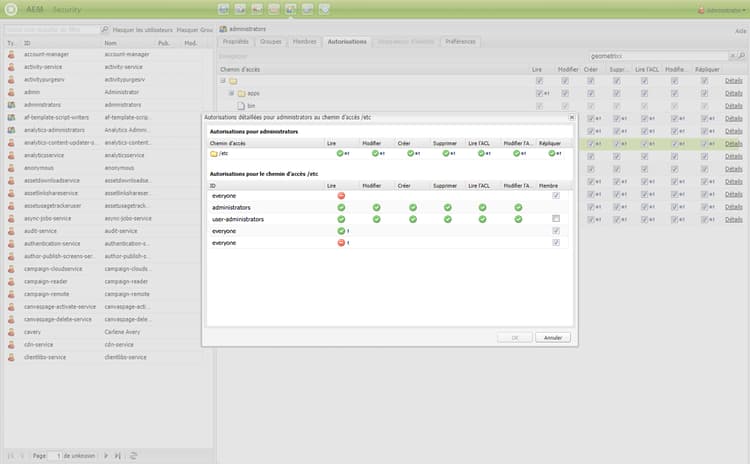This screenshot has height=464, width=750.
Task: Select campaign-remote in the user list
Action: 46,294
